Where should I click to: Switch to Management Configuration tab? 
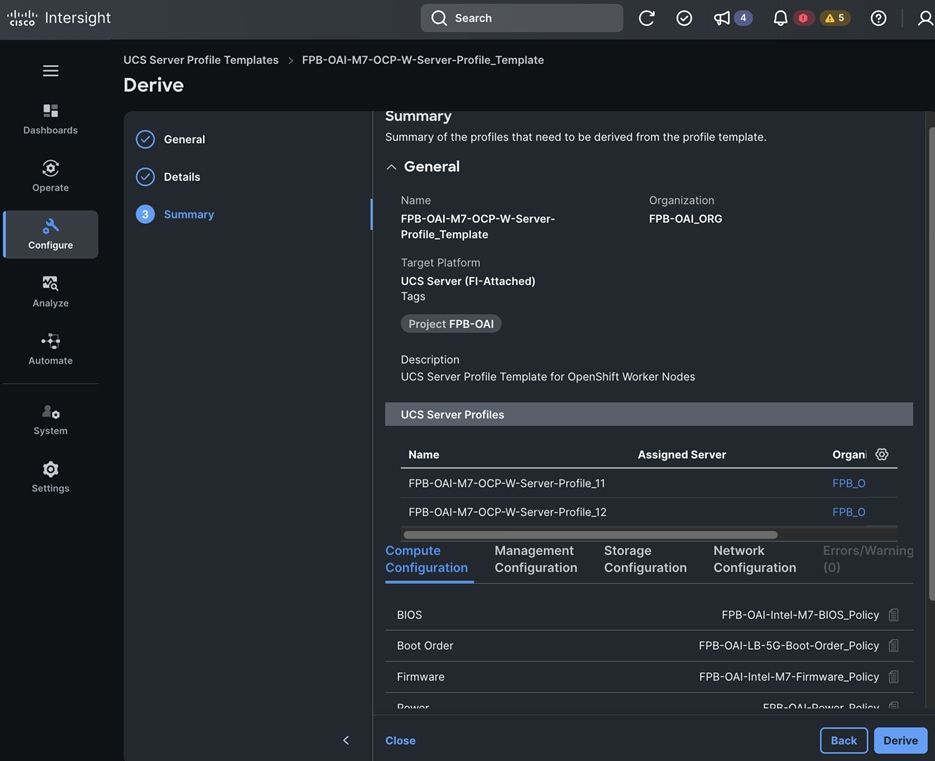(535, 559)
